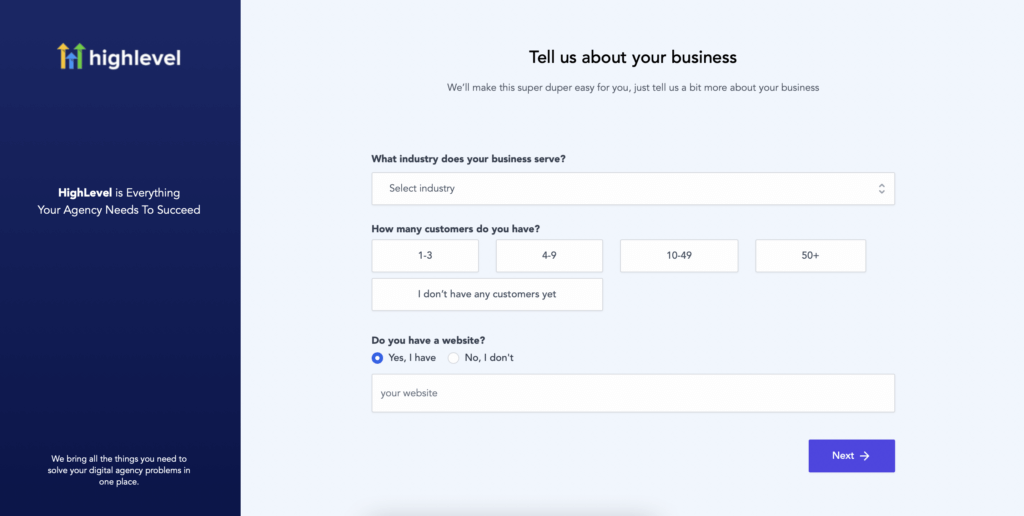Click the highlevel wordmark text logo

pos(135,58)
